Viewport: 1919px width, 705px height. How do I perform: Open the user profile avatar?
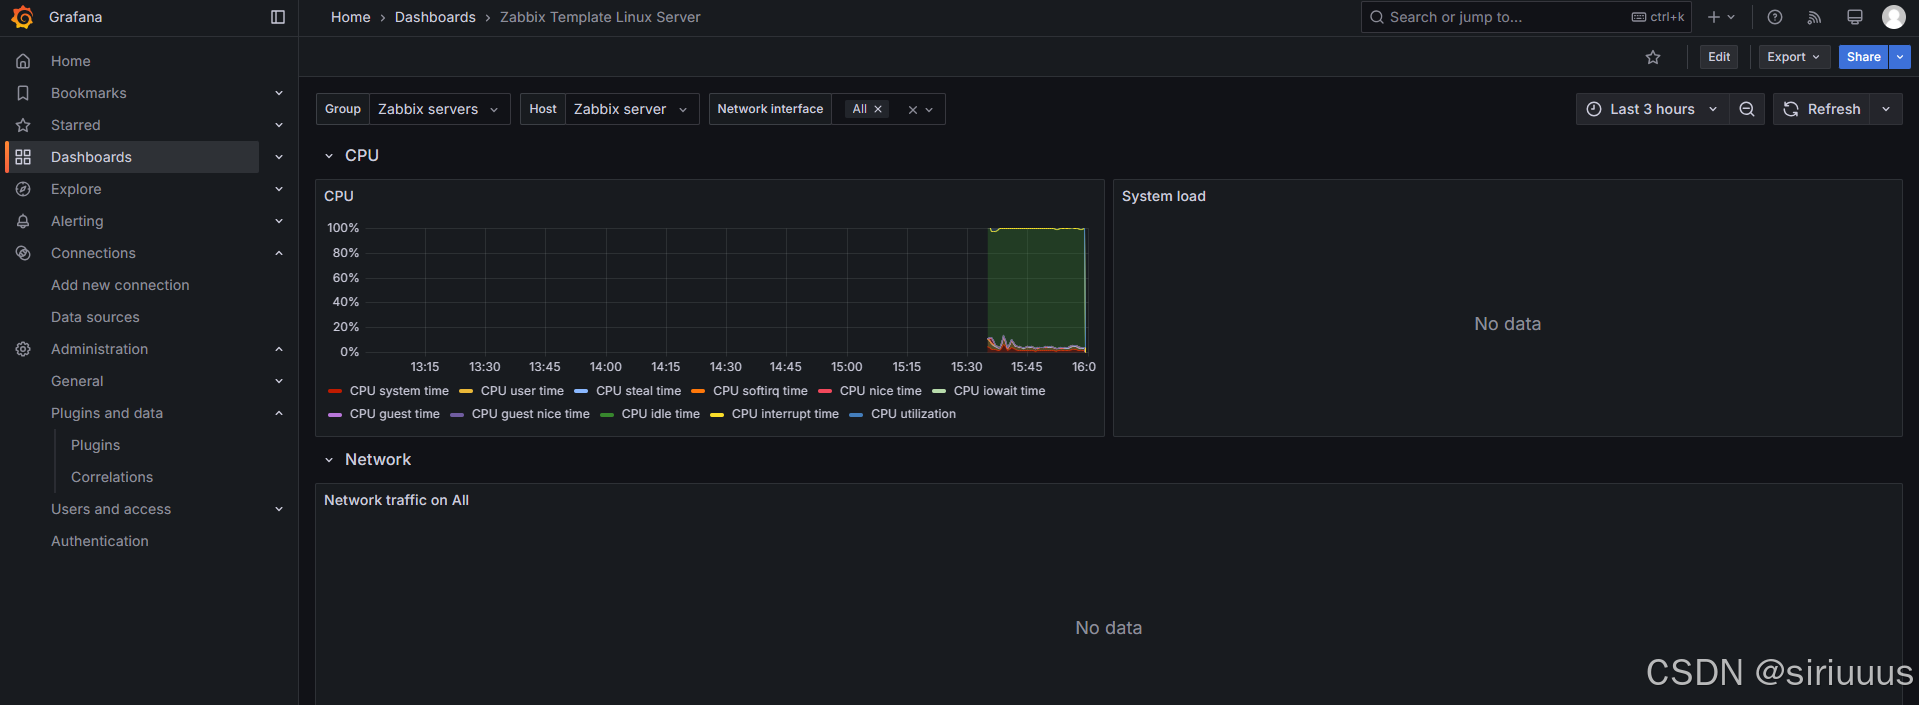click(1894, 17)
